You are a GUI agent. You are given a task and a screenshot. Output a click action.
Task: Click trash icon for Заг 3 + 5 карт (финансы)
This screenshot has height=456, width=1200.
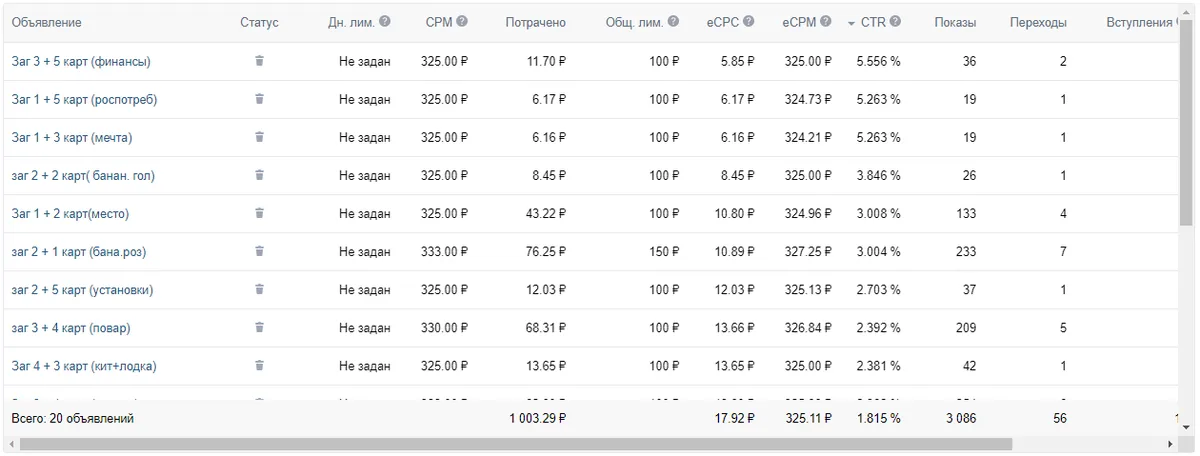(259, 61)
